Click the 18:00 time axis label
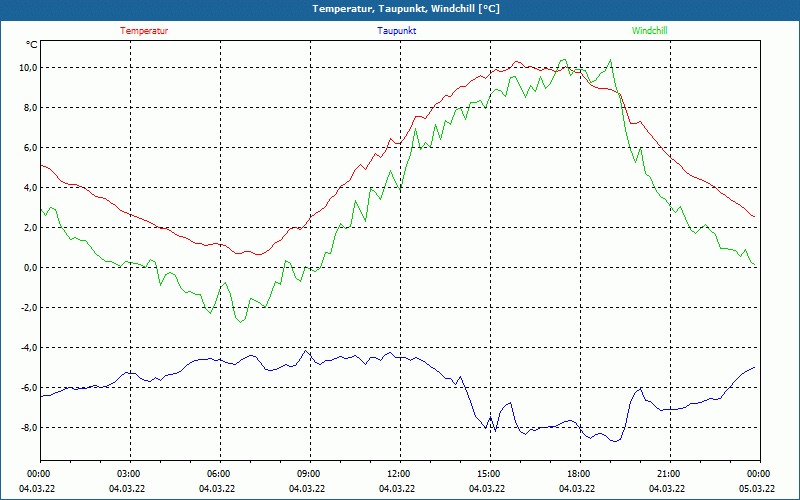The height and width of the screenshot is (500, 800). tap(579, 474)
